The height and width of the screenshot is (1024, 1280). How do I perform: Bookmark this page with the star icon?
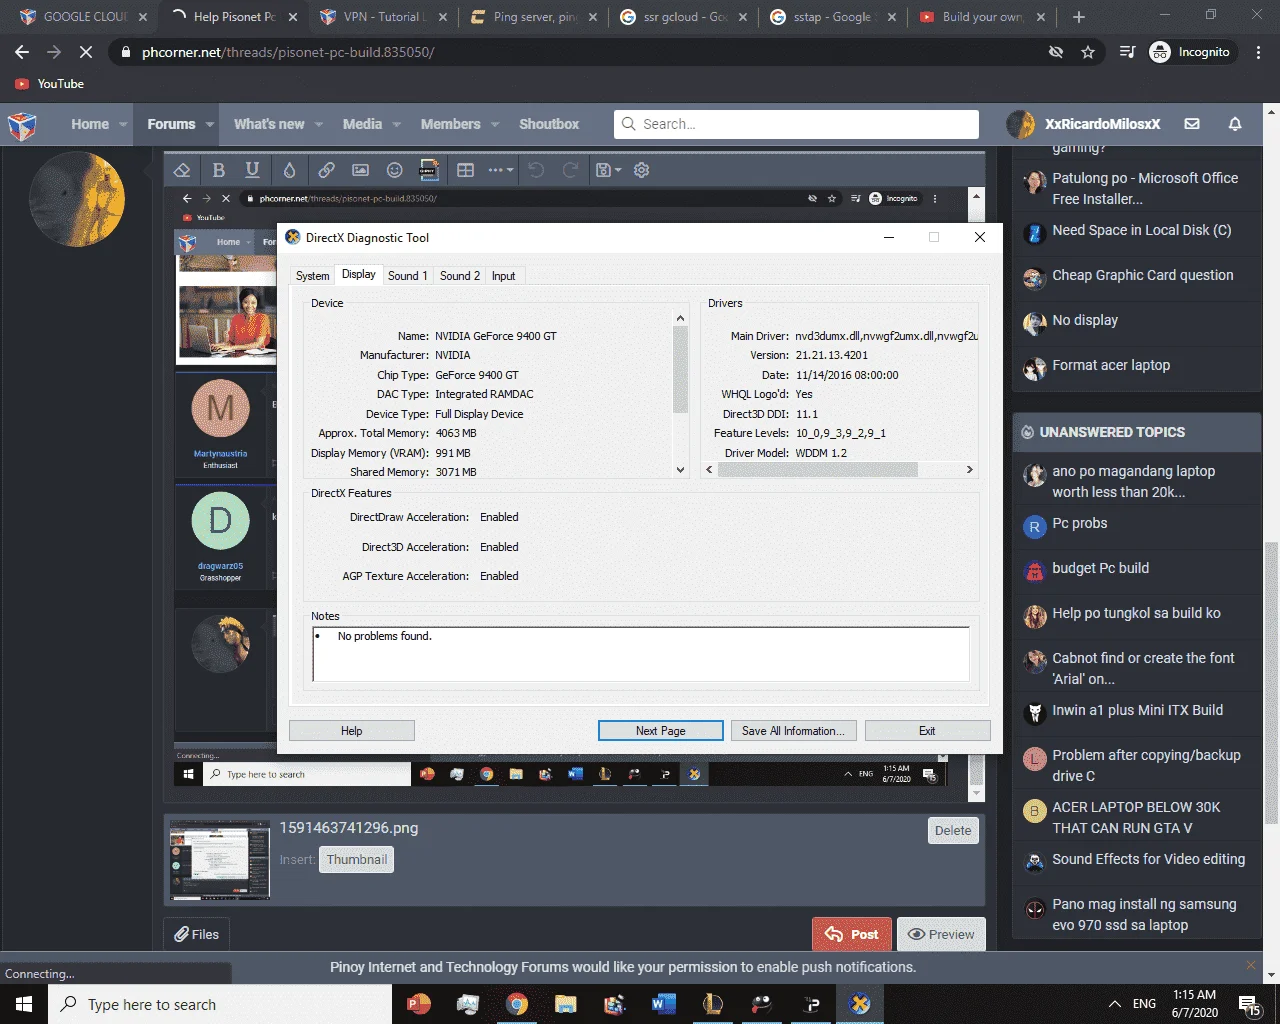pyautogui.click(x=1088, y=52)
